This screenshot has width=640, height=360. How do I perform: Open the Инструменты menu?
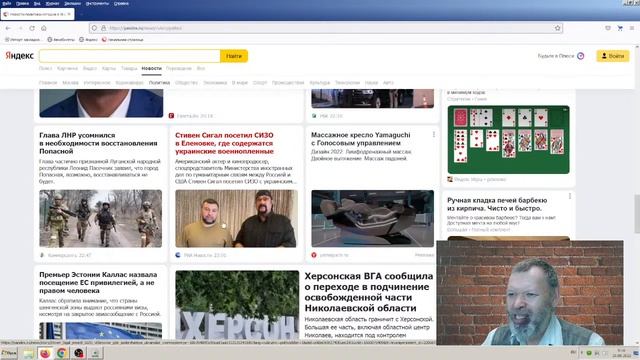(97, 3)
